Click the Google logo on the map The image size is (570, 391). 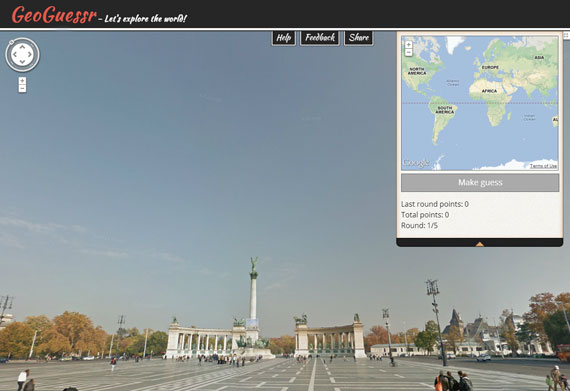point(416,163)
